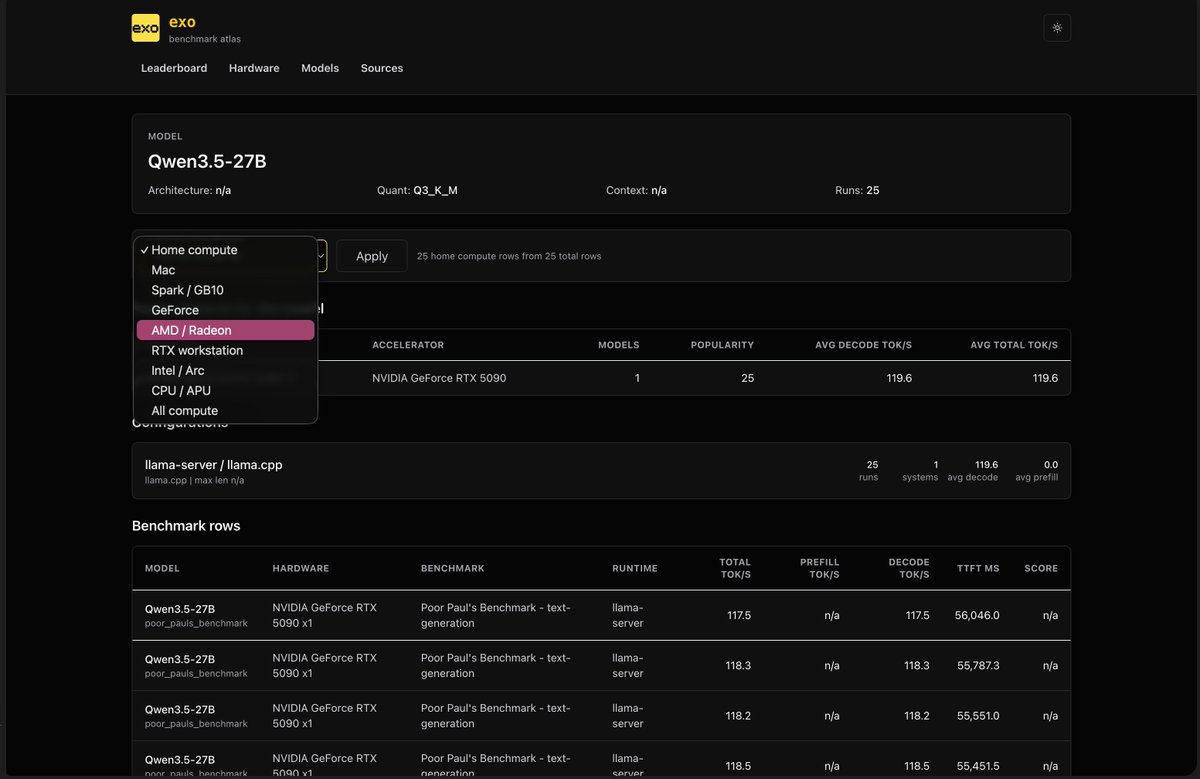Click the TTFT MS column header
Screen dimensions: 1200x779
click(977, 568)
